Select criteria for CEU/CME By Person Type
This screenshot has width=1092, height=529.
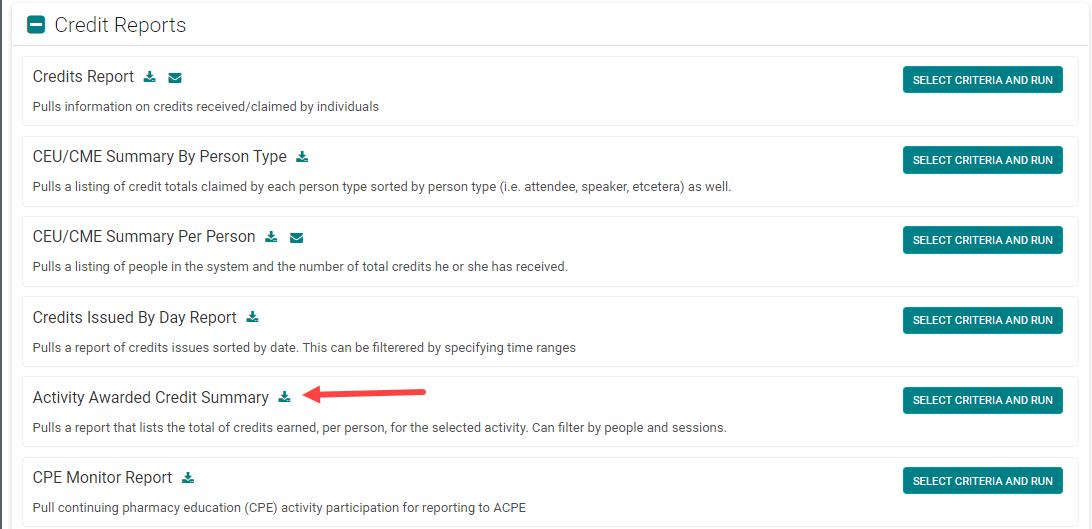[982, 160]
